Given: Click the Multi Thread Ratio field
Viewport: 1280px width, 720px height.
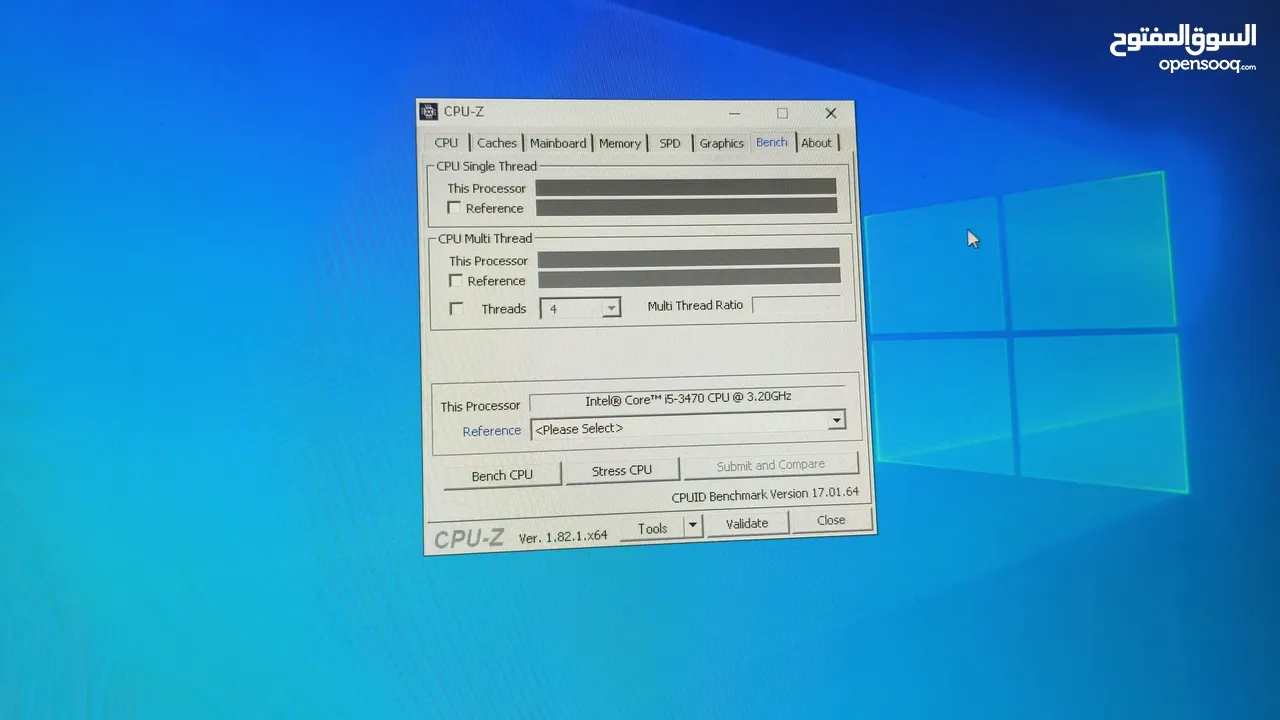Looking at the screenshot, I should coord(797,305).
